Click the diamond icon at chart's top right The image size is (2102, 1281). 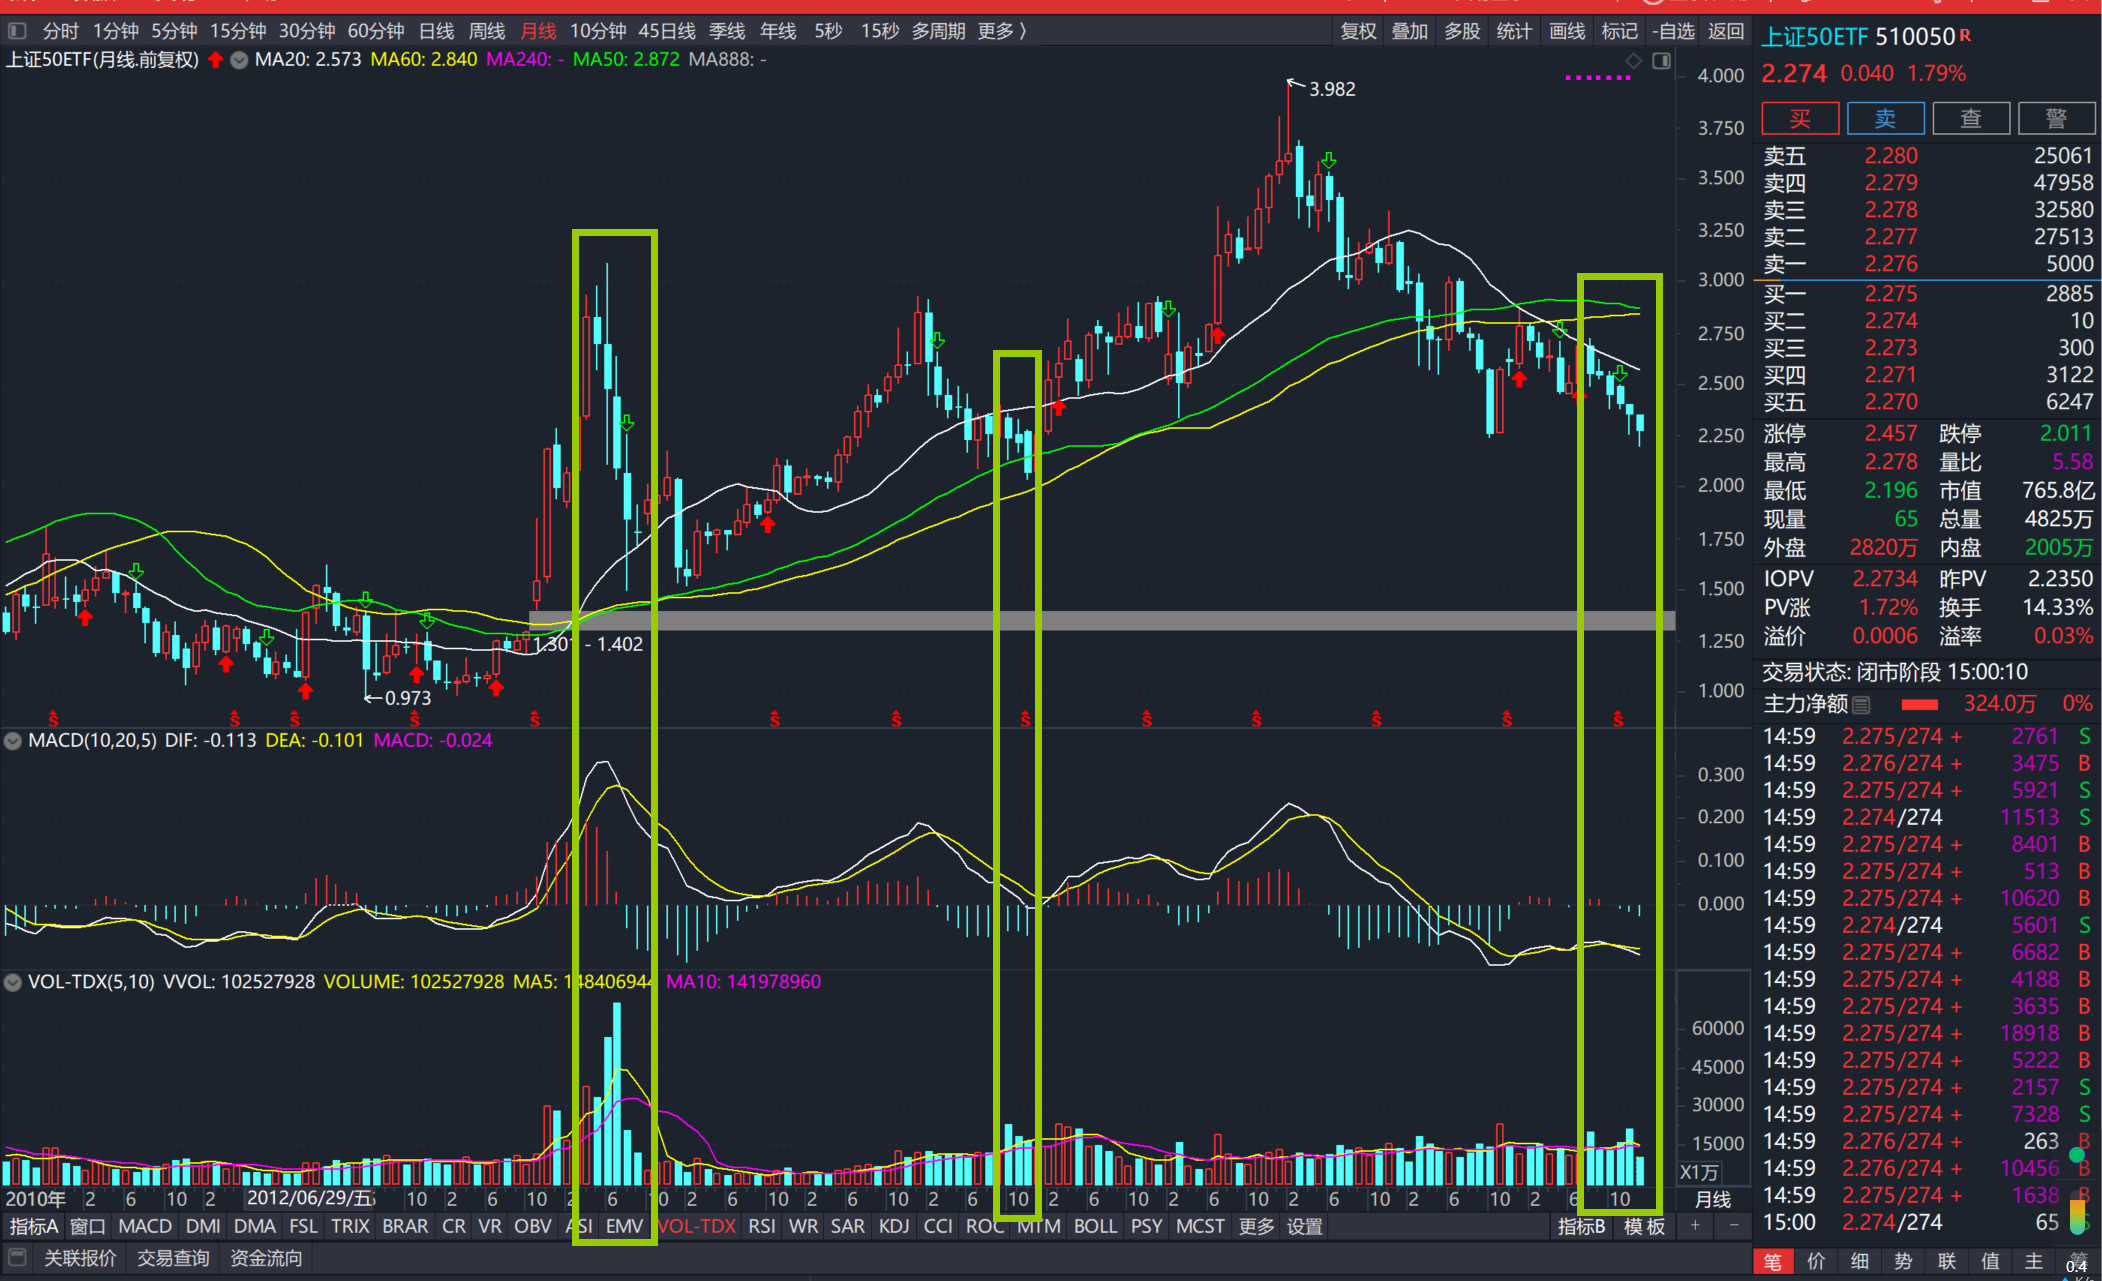click(x=1633, y=61)
